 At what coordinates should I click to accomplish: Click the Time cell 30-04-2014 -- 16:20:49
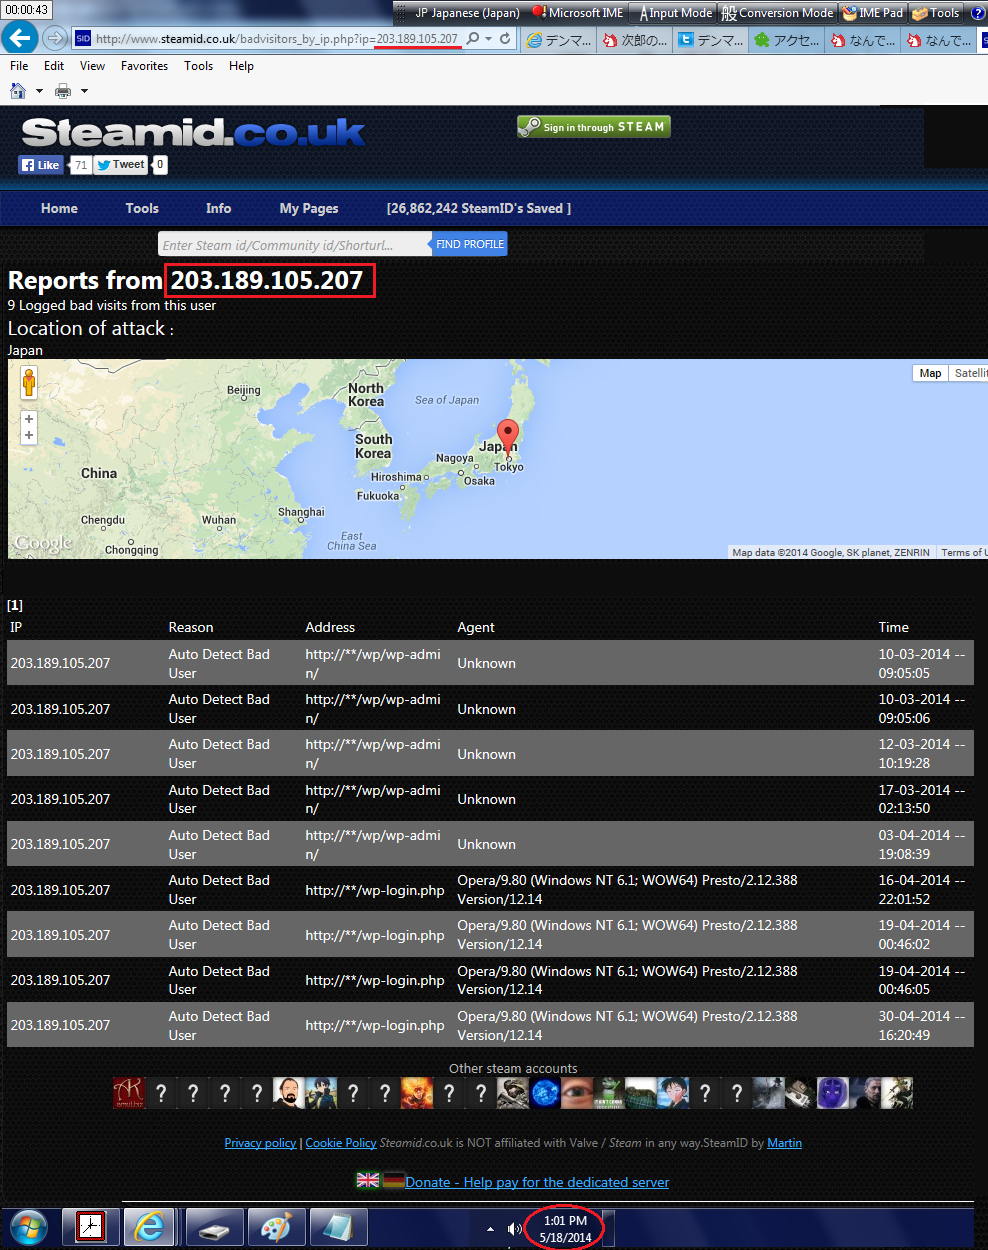pyautogui.click(x=921, y=1025)
